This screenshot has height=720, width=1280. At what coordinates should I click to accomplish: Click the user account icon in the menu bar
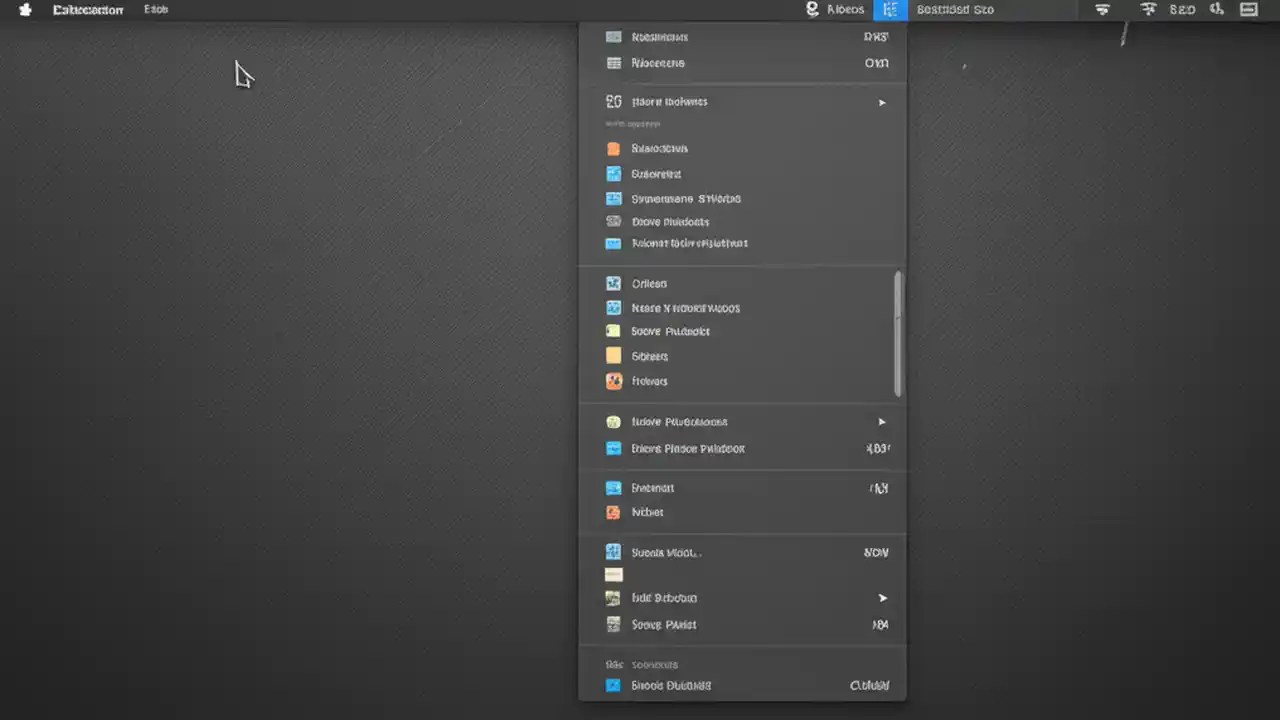pos(812,9)
